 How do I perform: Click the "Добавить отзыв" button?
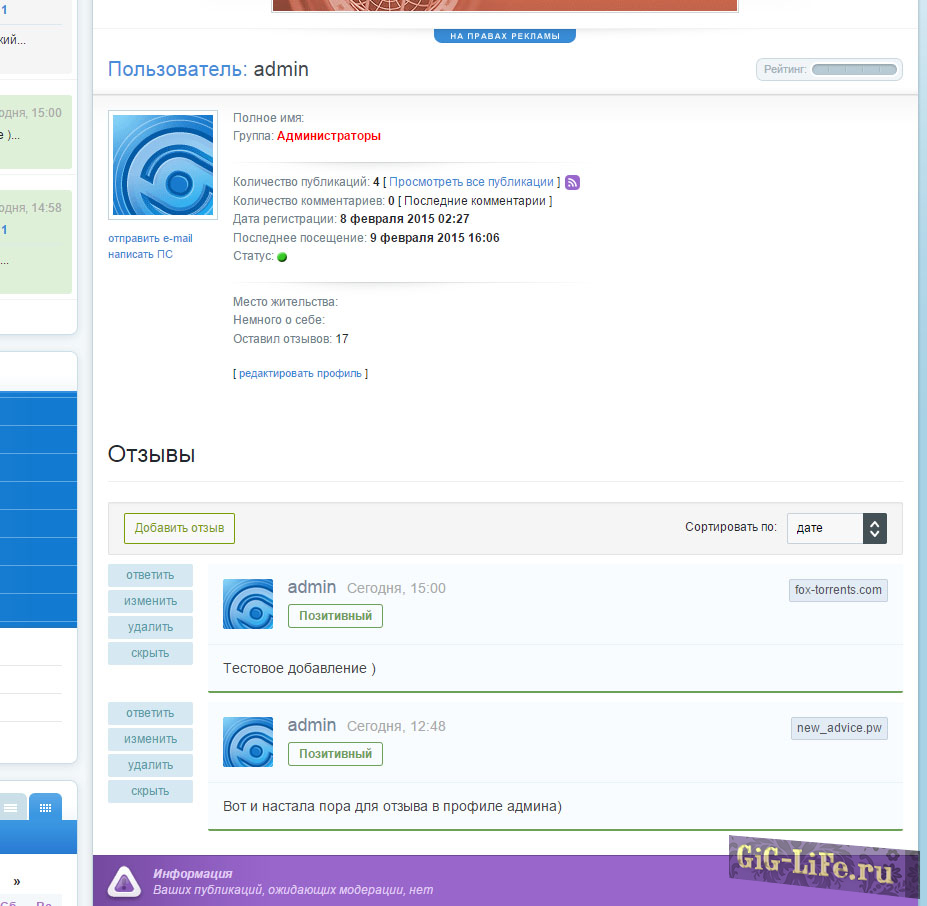[179, 528]
